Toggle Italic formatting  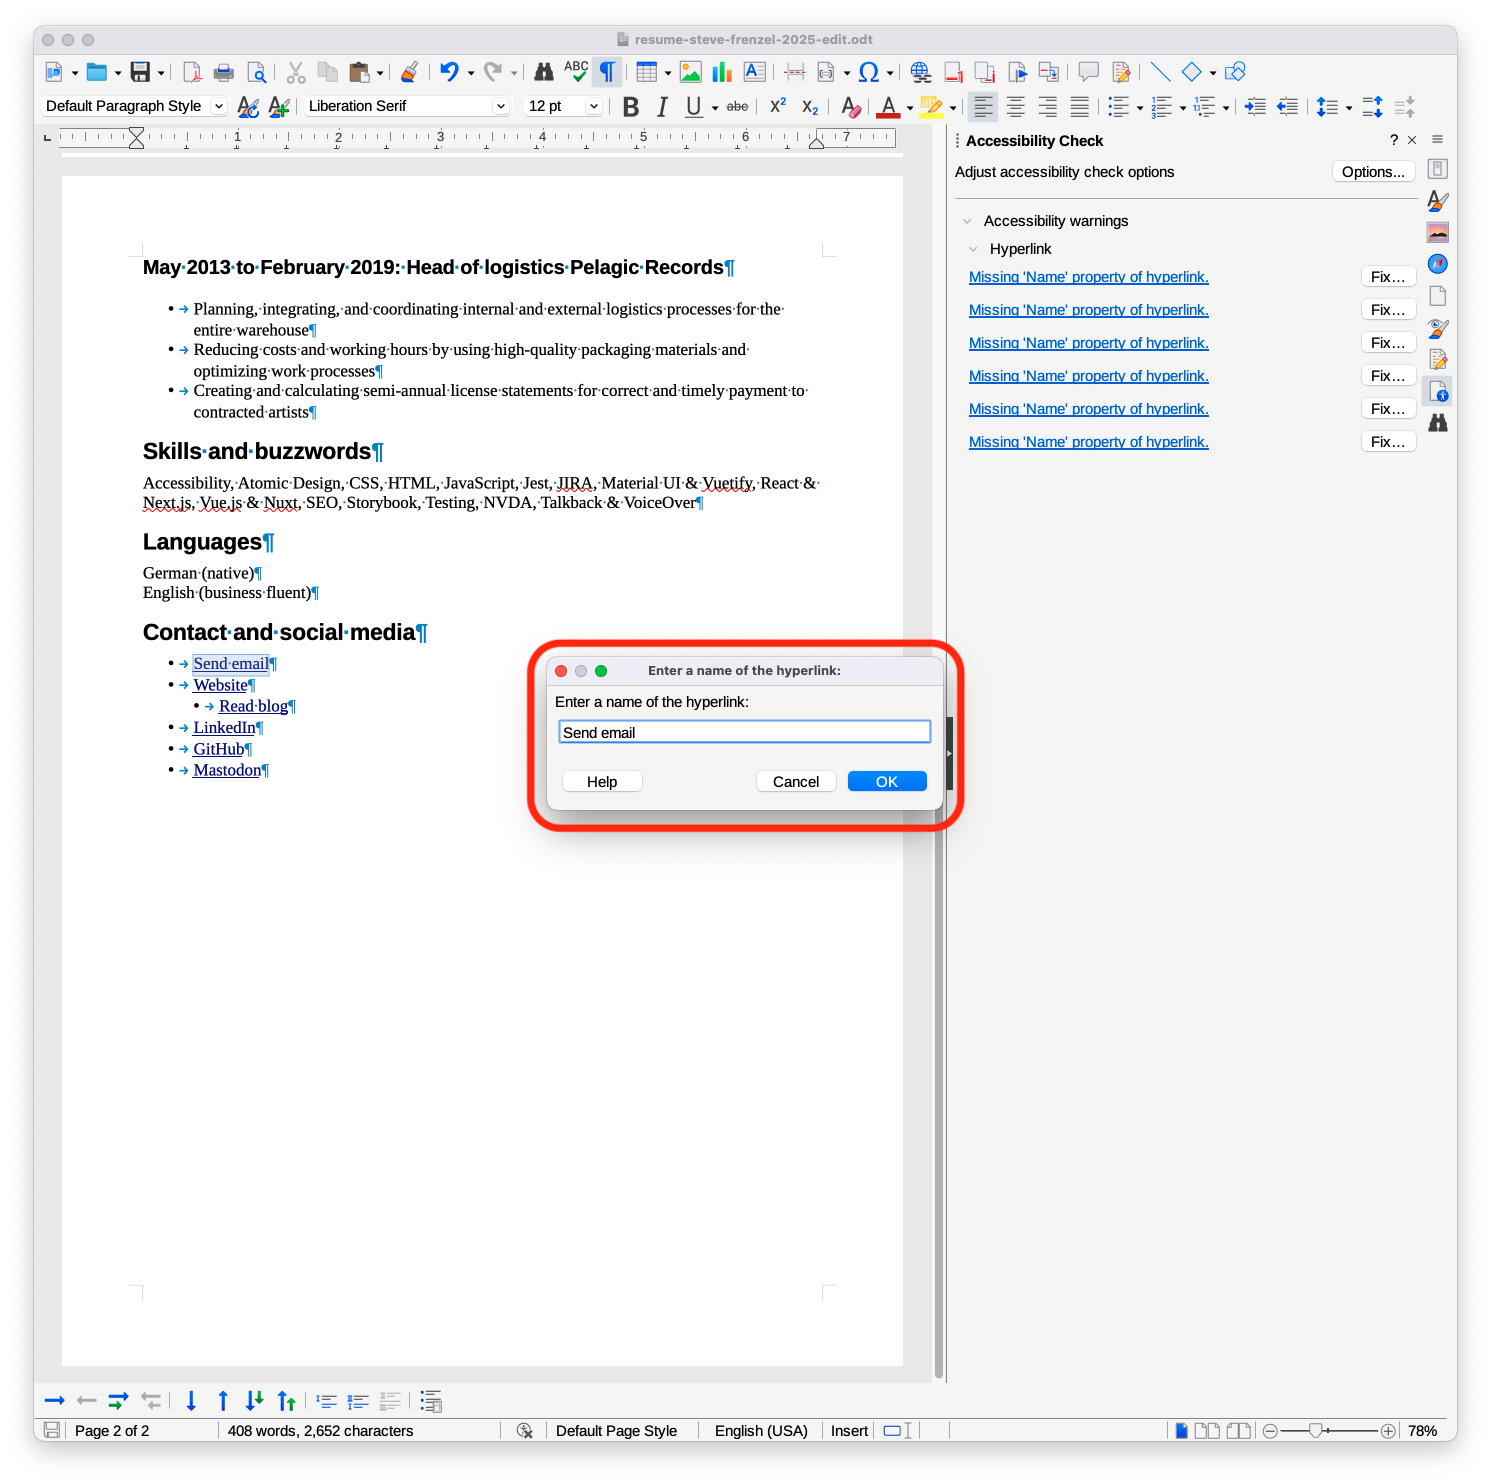coord(661,107)
